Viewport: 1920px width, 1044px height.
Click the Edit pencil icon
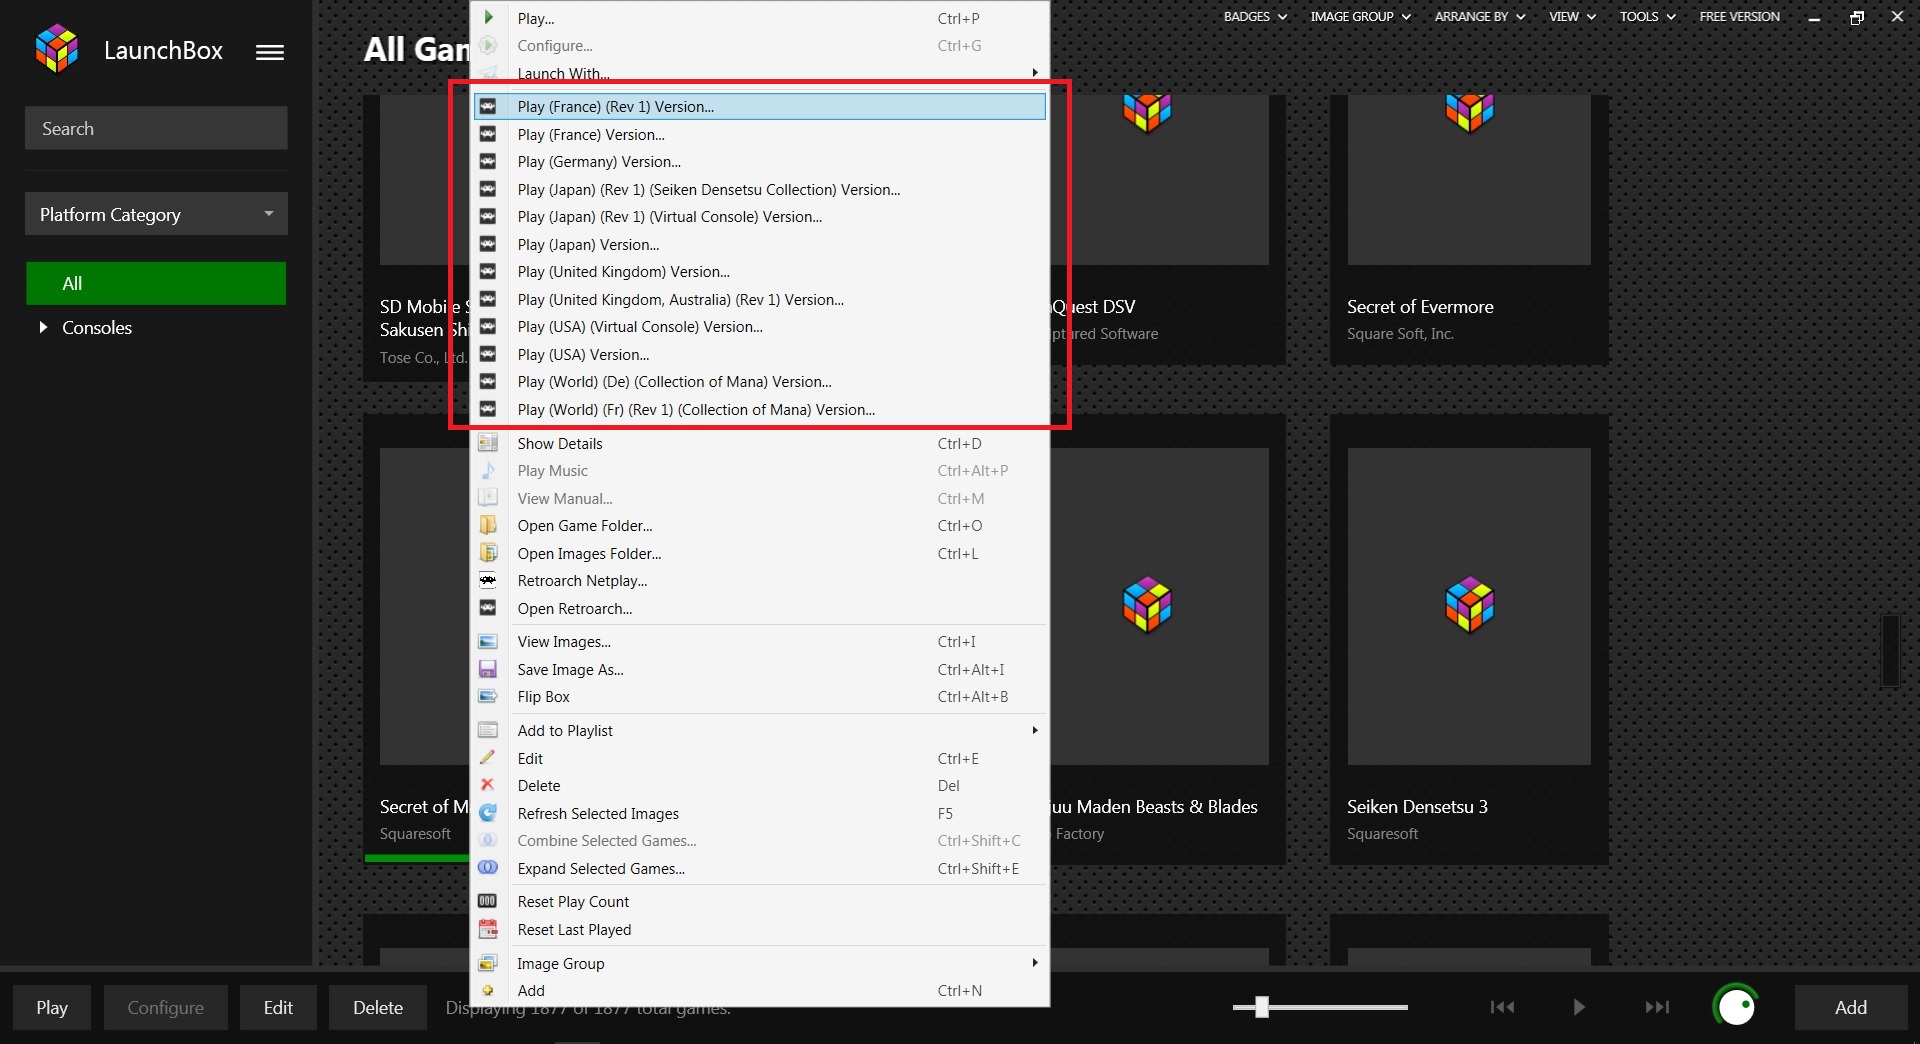tap(488, 758)
